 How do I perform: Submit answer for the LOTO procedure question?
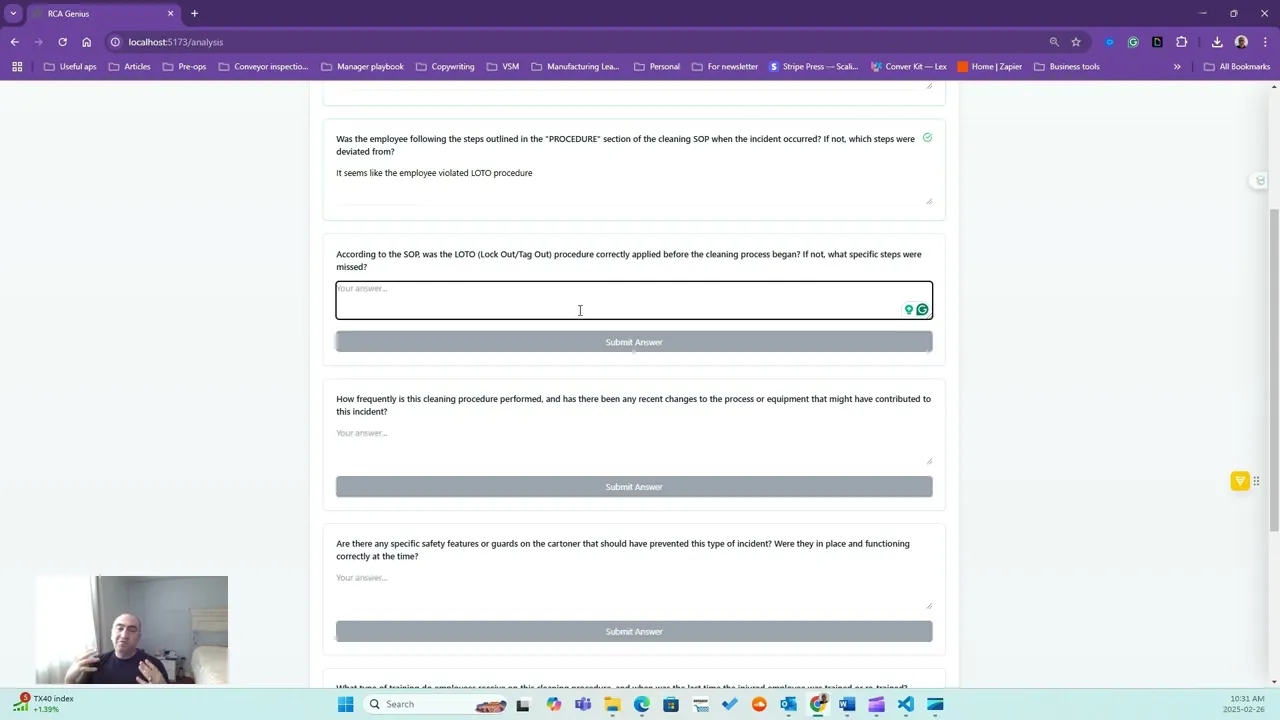click(634, 342)
